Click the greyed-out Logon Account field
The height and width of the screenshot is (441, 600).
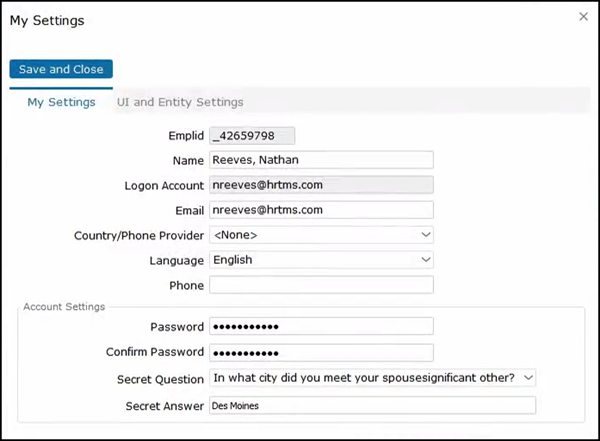click(x=320, y=185)
